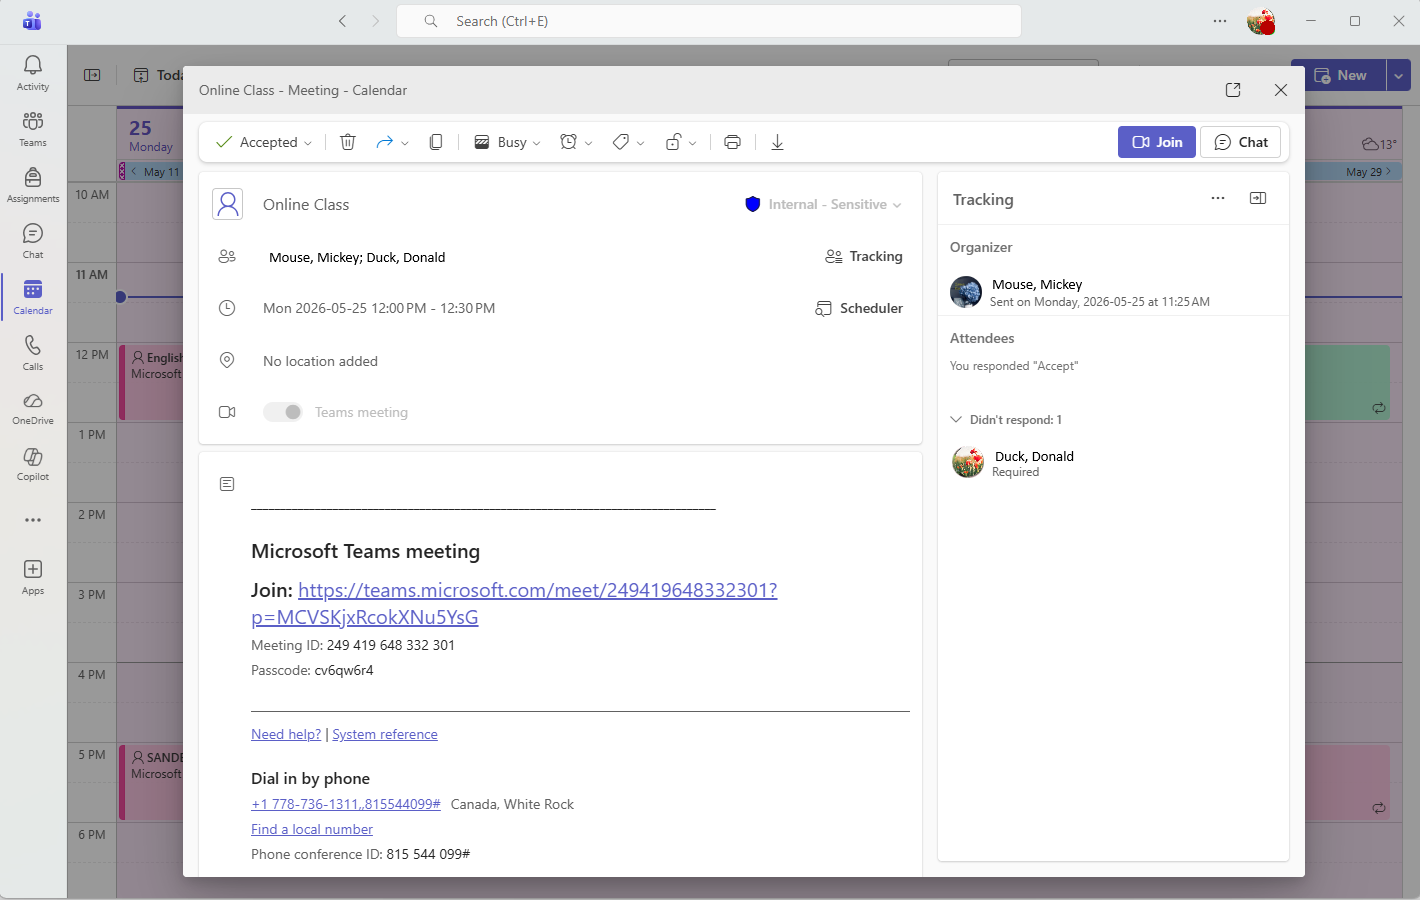
Task: Open the reminder options dropdown
Action: 576,142
